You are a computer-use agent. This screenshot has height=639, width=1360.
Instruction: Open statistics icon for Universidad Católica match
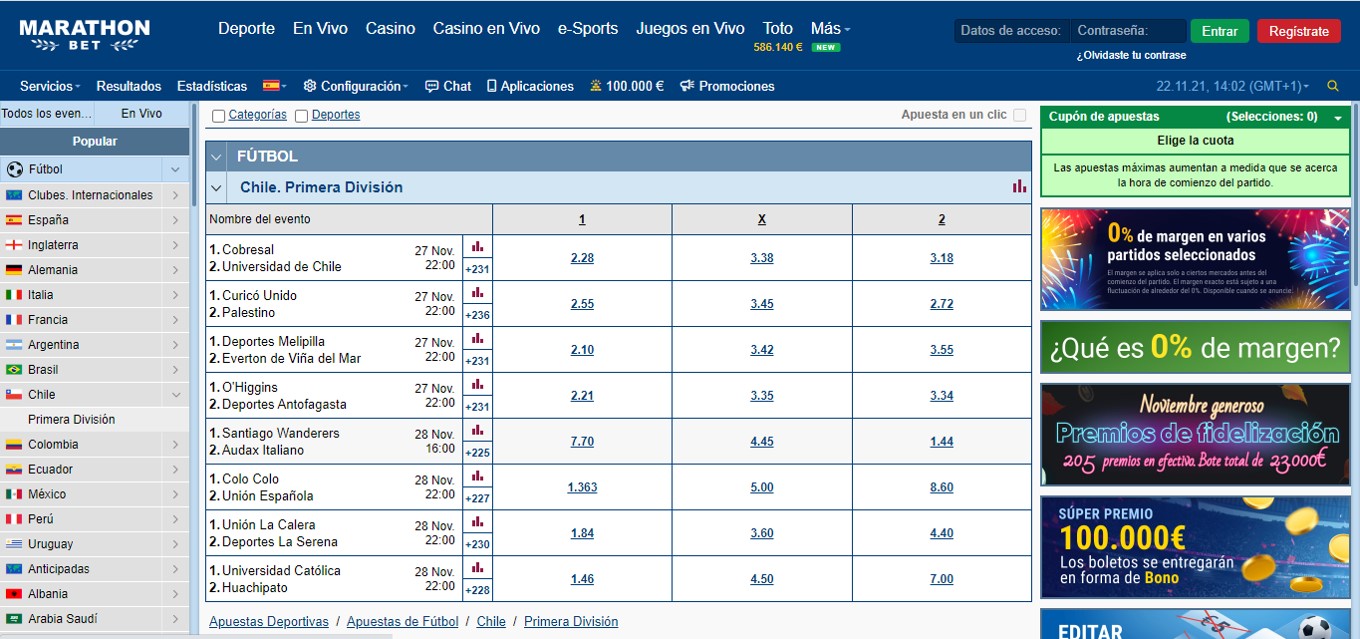[x=477, y=568]
